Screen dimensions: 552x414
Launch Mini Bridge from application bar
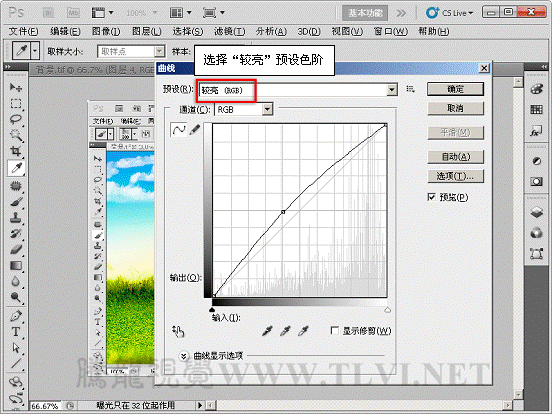pos(73,13)
